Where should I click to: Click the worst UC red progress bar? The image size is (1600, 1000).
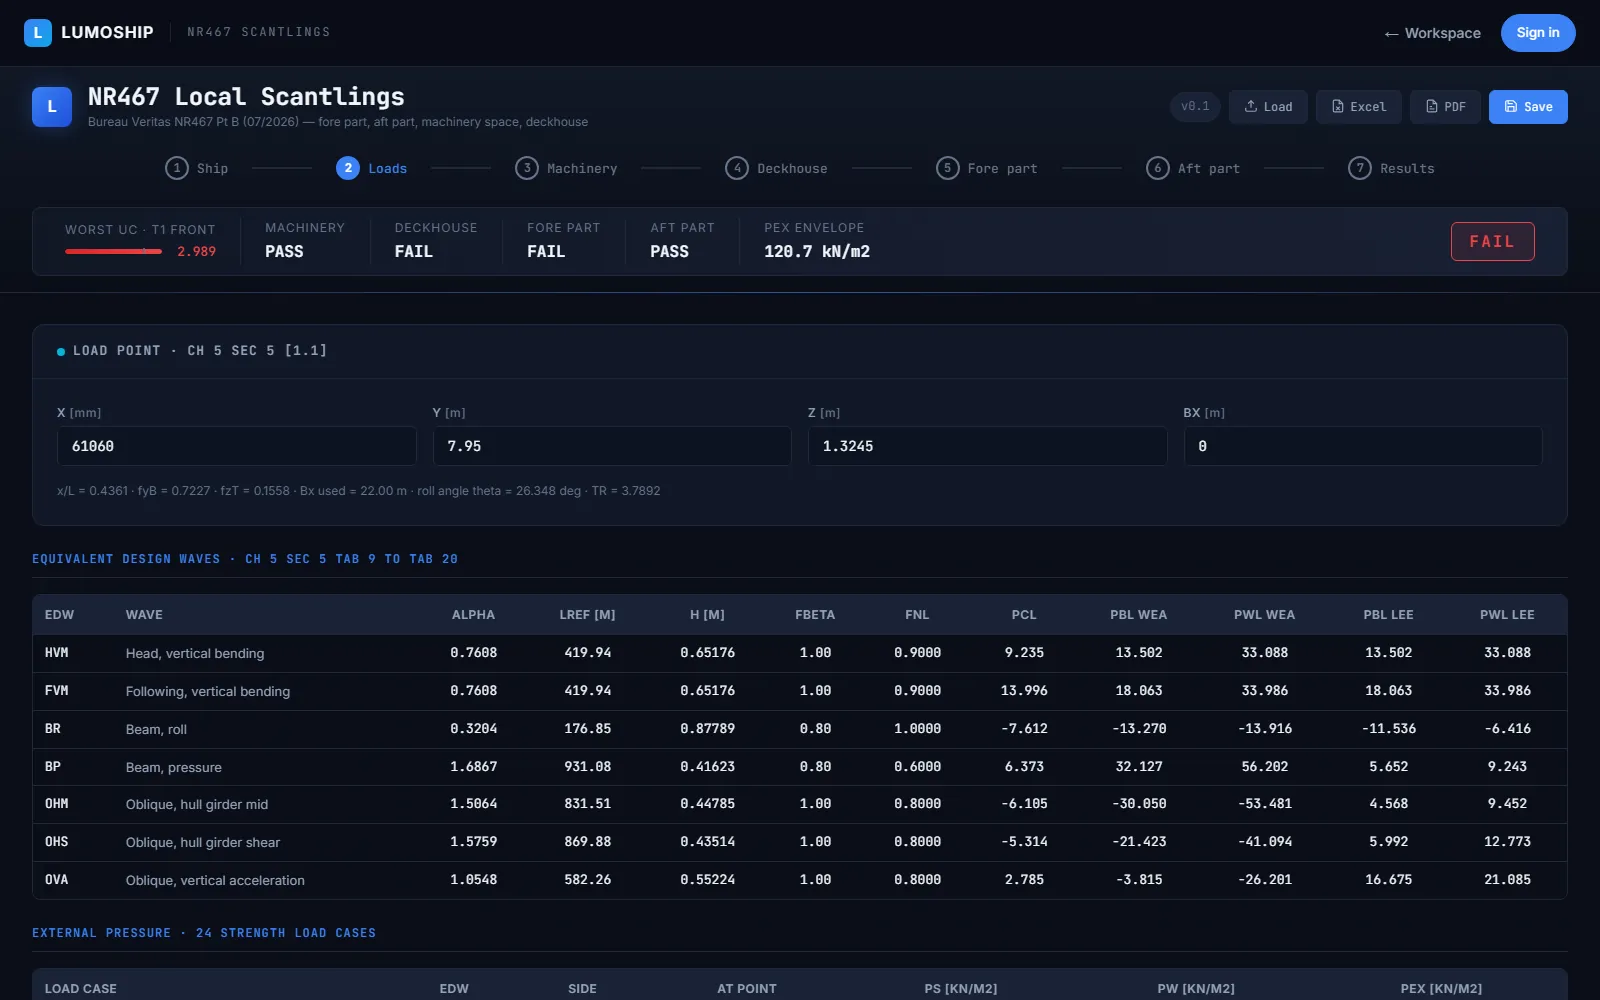coord(113,251)
